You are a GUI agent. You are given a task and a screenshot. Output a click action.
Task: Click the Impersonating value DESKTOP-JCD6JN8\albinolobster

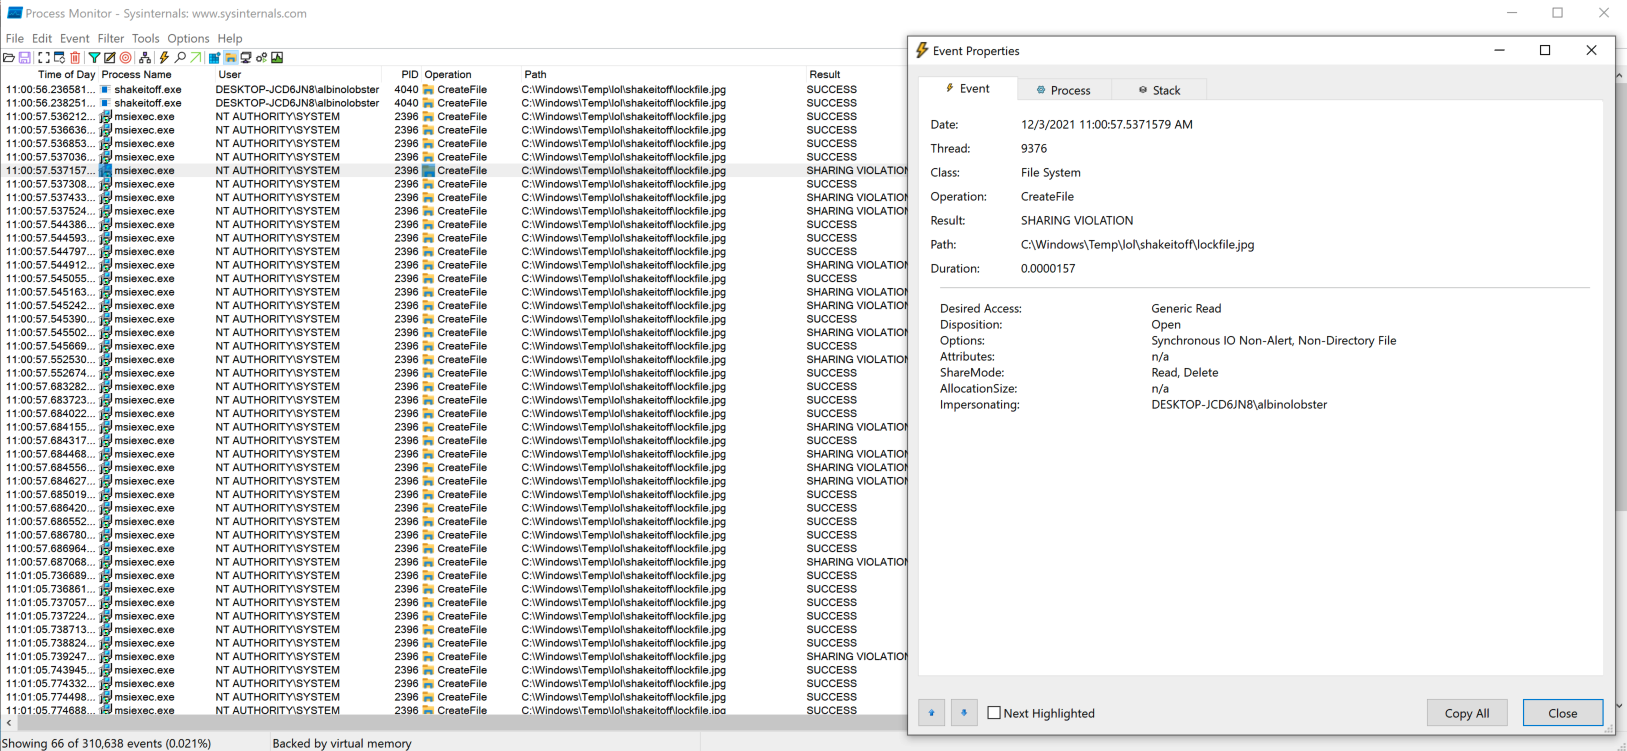pos(1239,404)
